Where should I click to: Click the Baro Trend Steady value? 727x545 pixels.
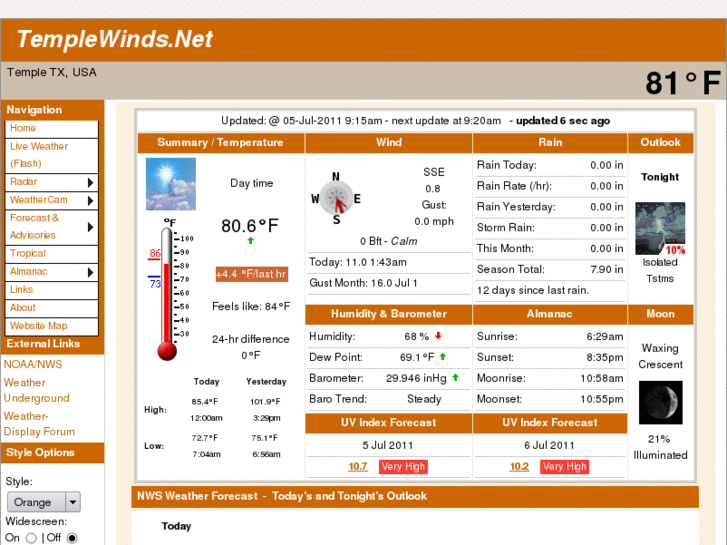424,399
